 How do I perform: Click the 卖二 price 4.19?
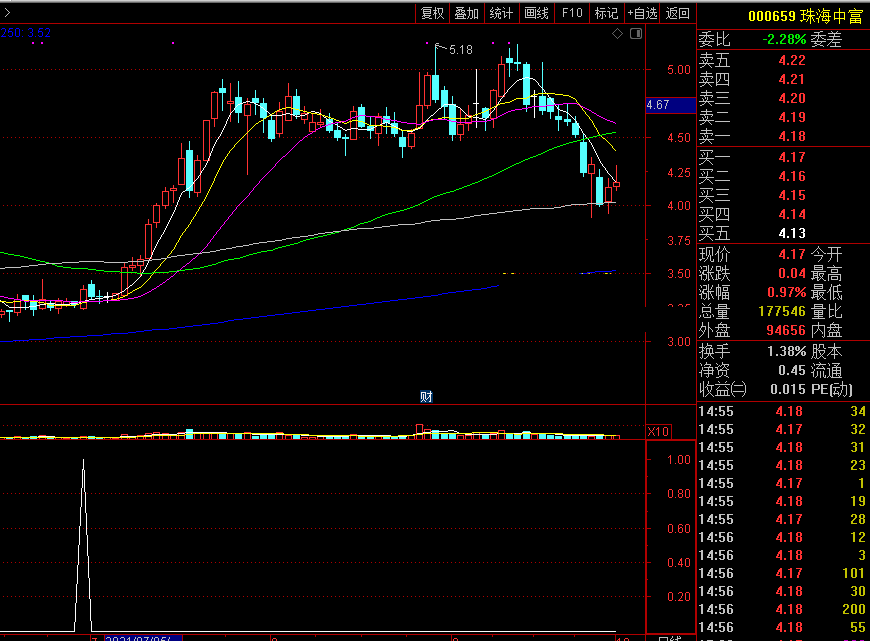point(792,117)
